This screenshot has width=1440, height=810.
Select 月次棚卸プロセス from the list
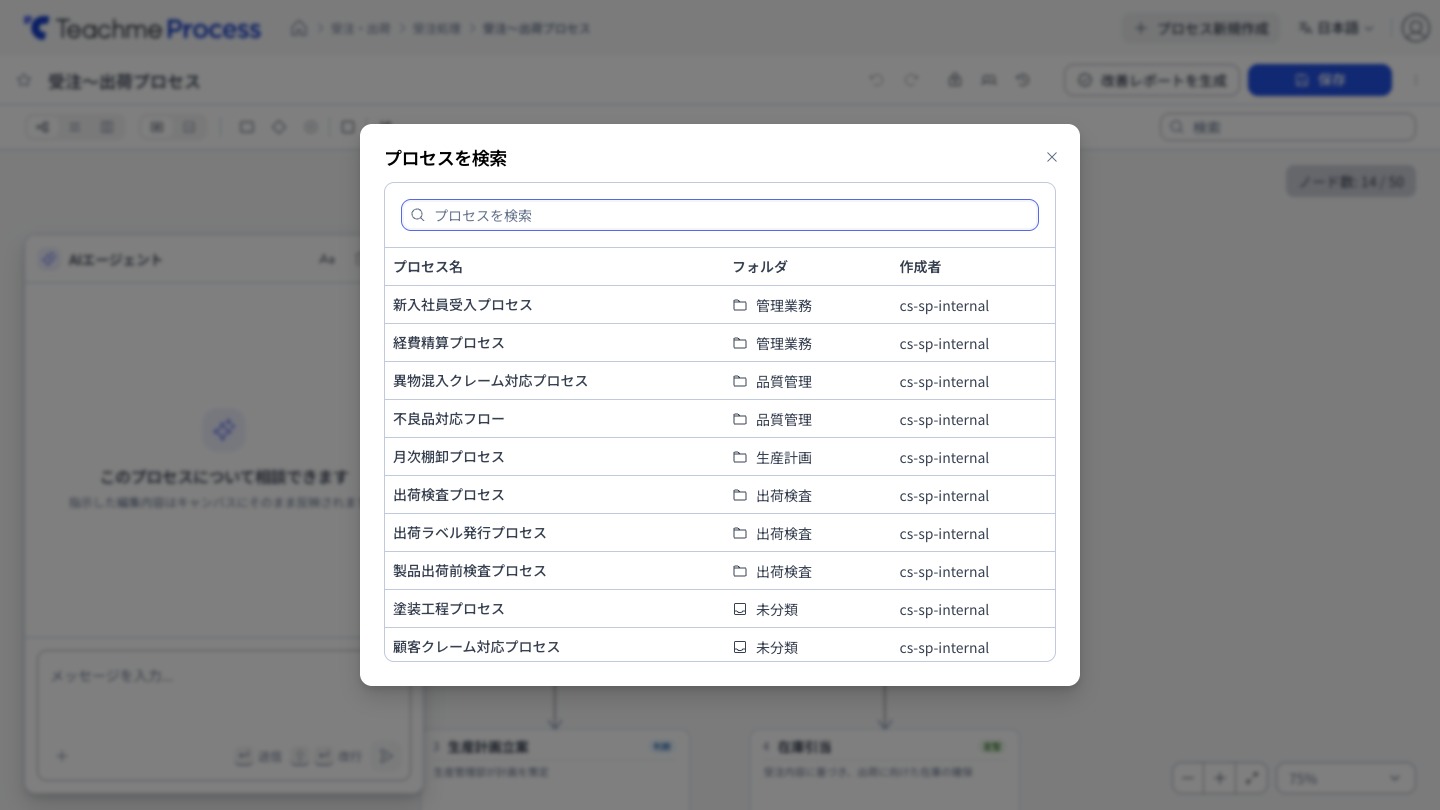720,457
